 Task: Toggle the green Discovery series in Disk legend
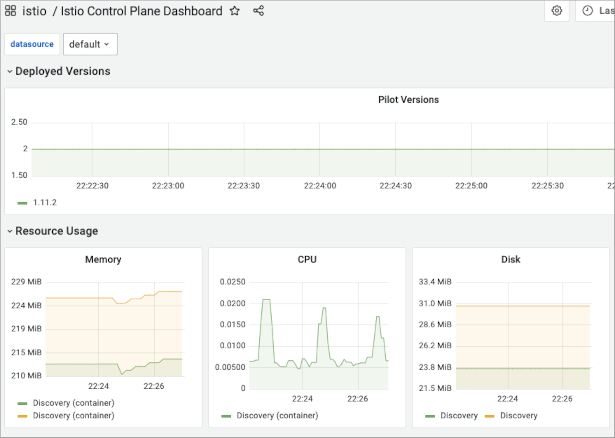(458, 415)
